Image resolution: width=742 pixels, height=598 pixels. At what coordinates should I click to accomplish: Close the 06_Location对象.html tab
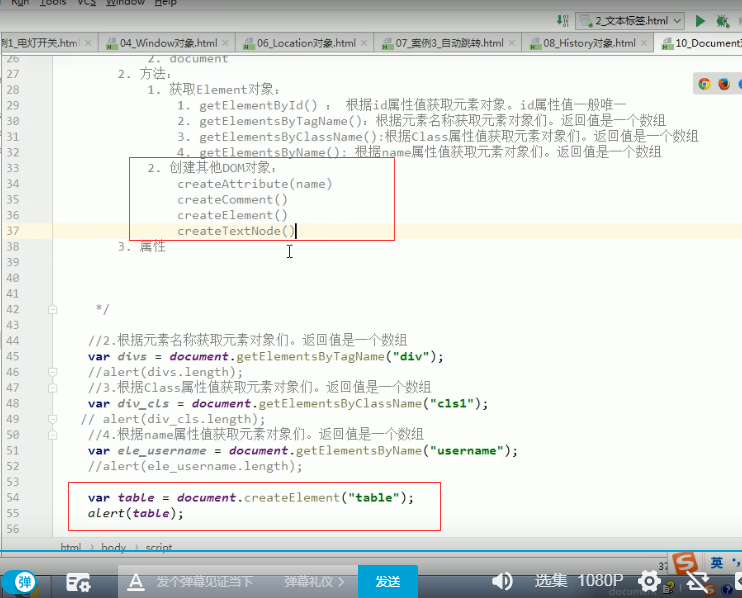click(x=363, y=43)
